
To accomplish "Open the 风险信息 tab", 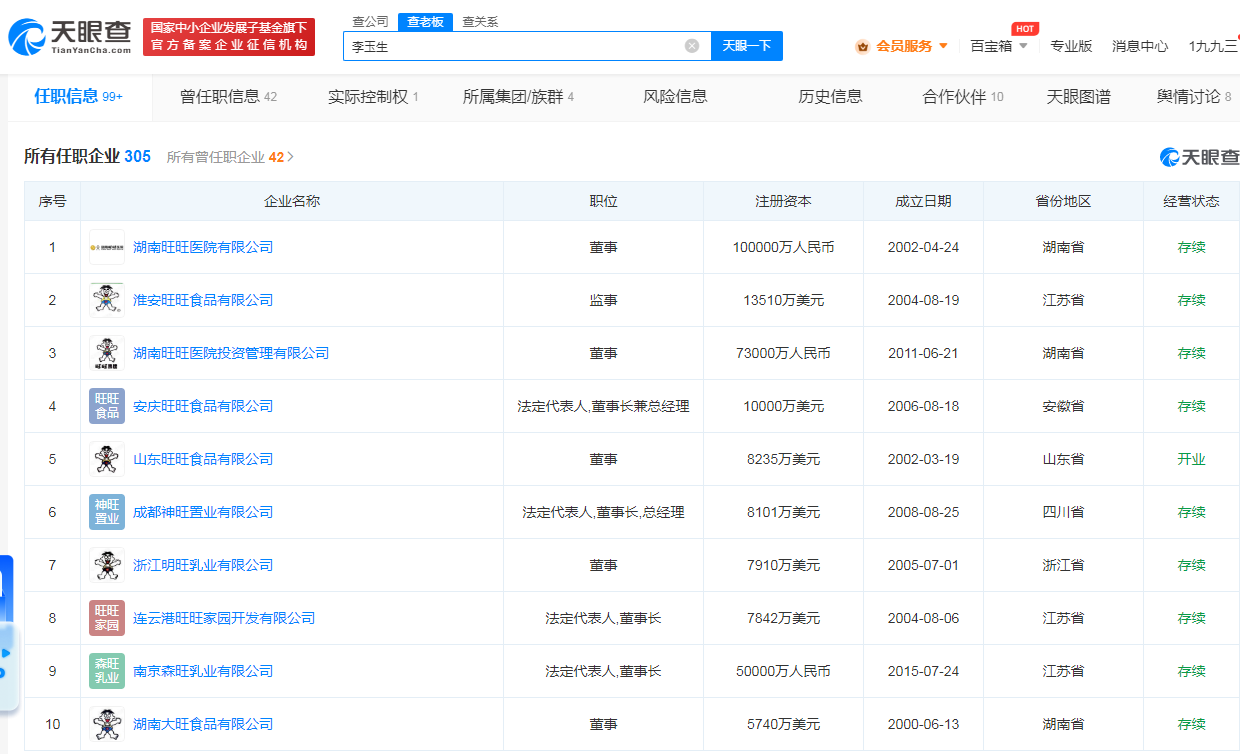I will pyautogui.click(x=675, y=97).
